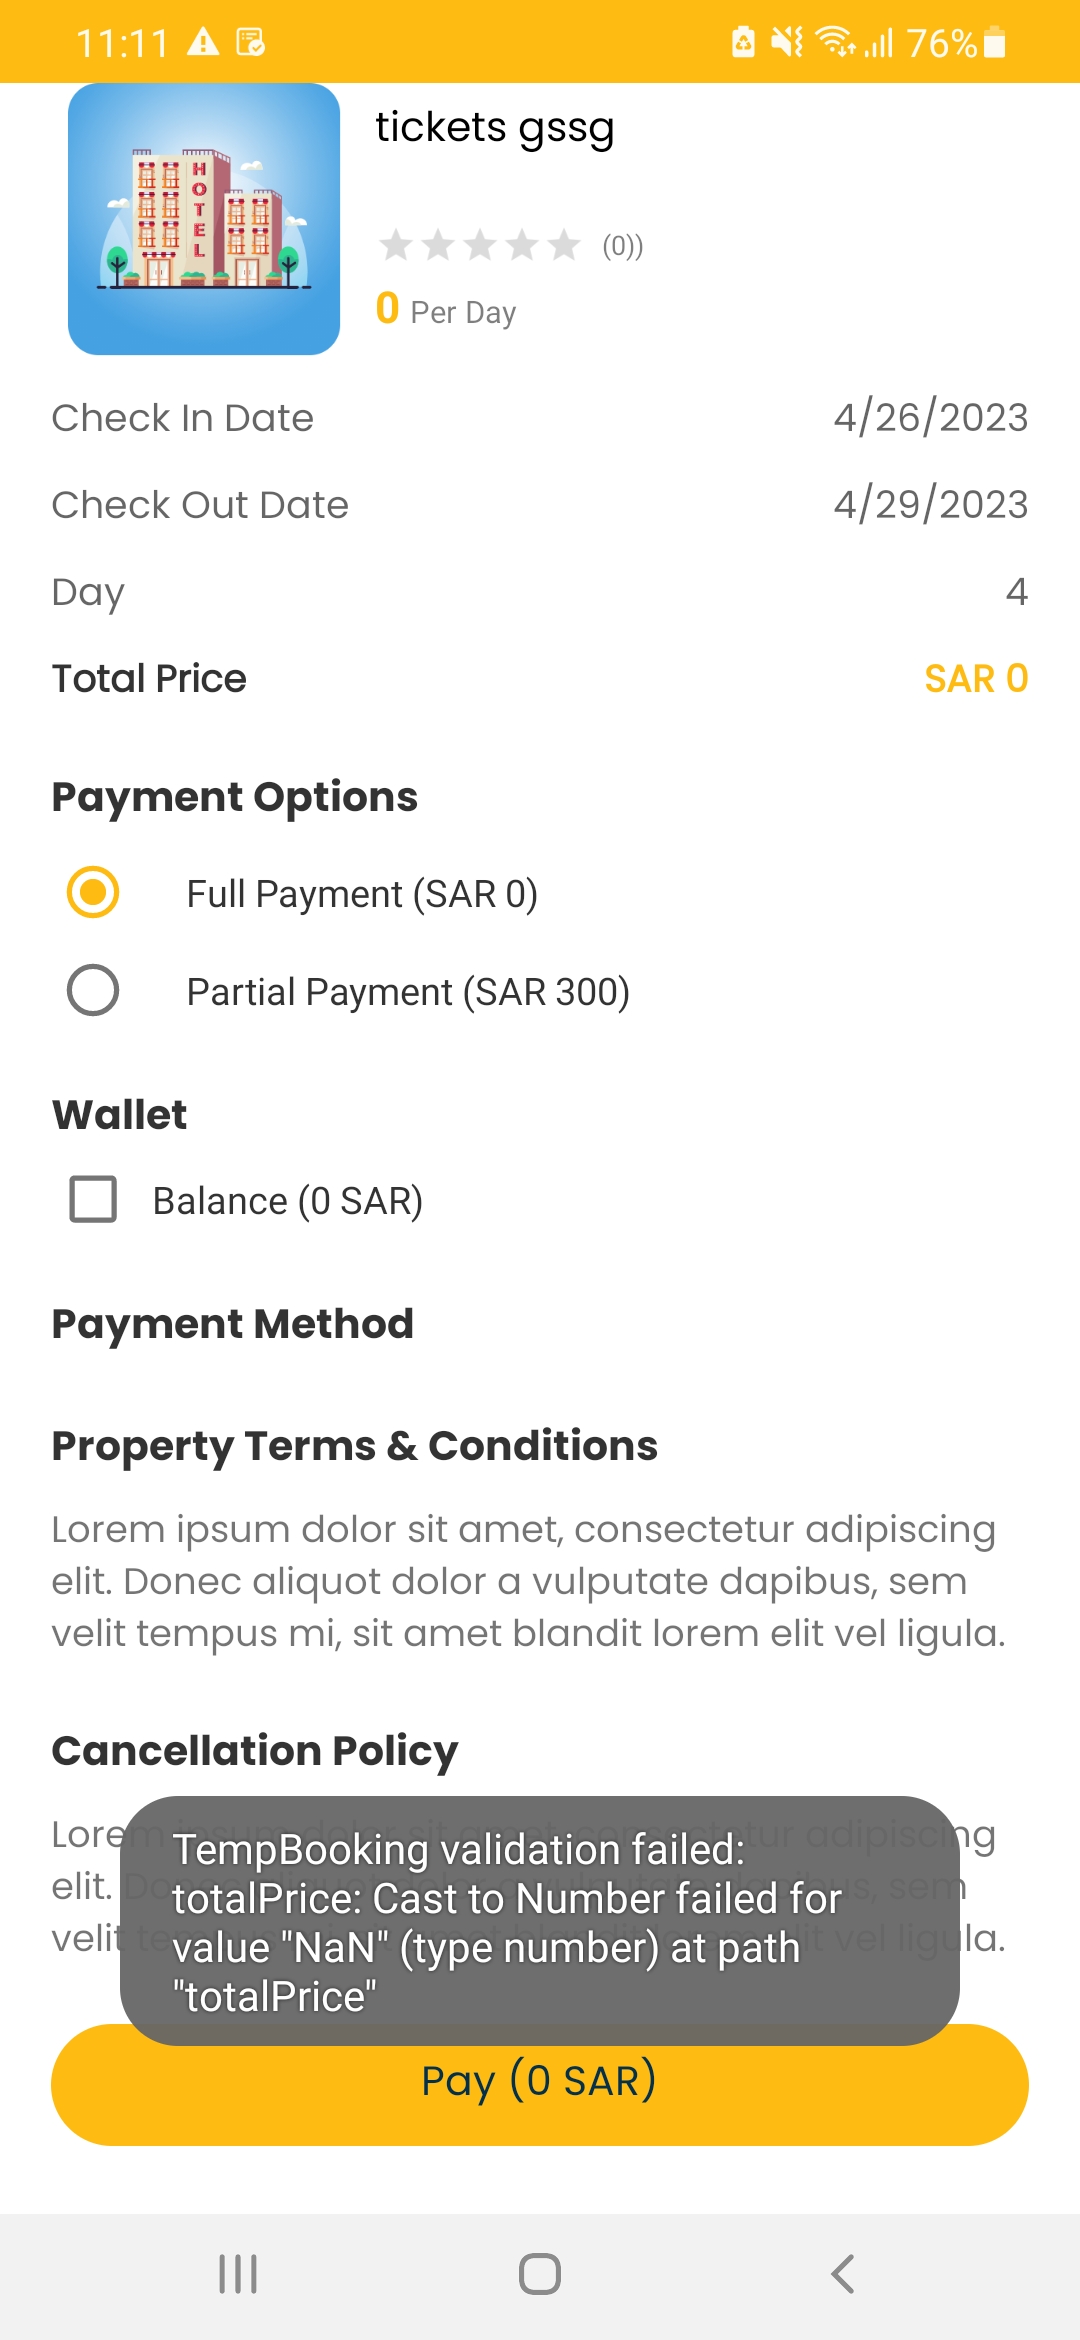
Task: Choose Partial Payment (SAR 300) option
Action: [x=93, y=990]
